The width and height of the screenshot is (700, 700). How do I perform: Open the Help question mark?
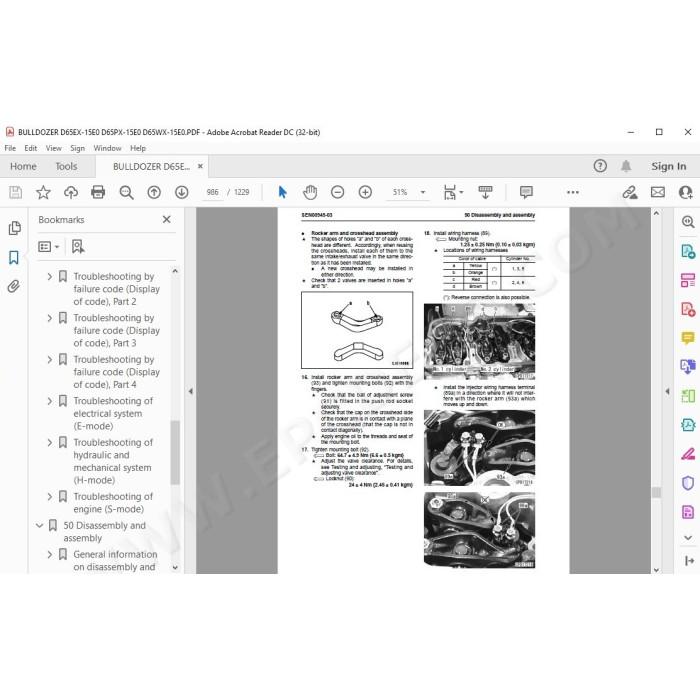pos(600,166)
